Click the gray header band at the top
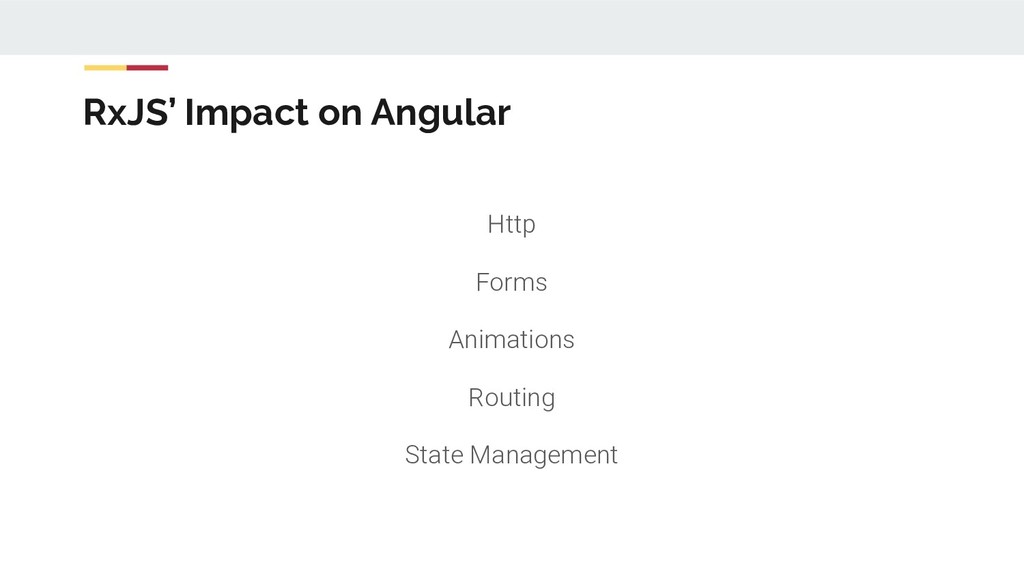 [x=512, y=27]
